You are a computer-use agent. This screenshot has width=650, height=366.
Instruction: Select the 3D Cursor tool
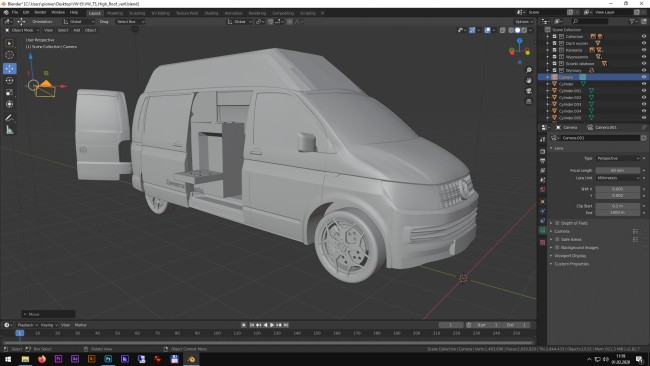pos(10,55)
